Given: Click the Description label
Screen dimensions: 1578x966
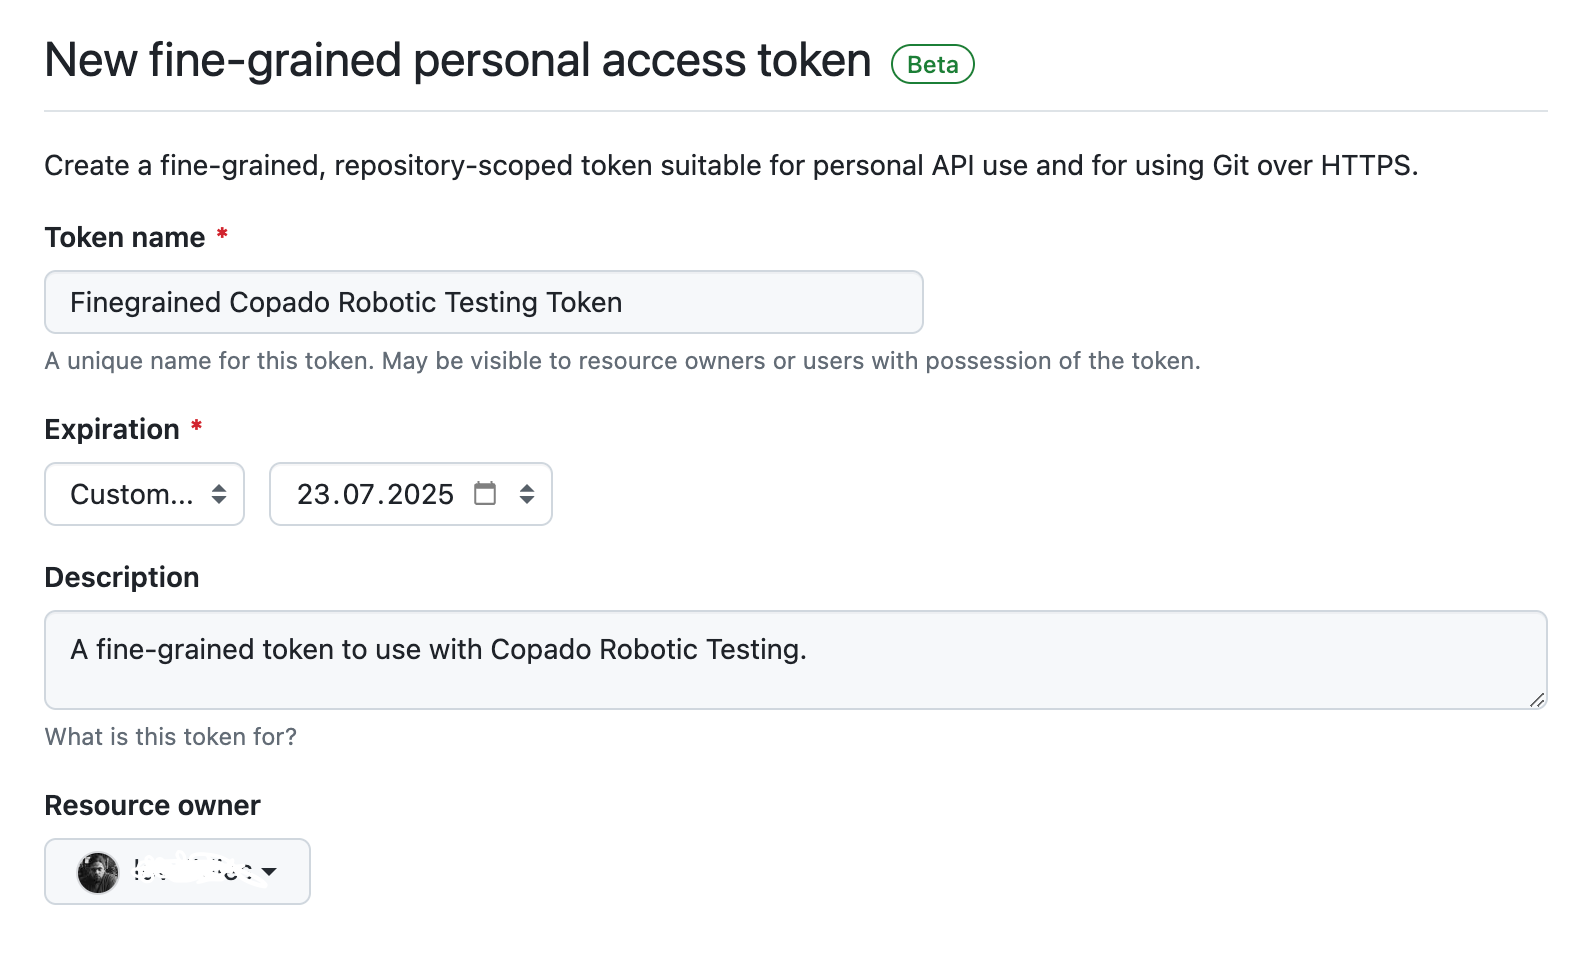Looking at the screenshot, I should click(122, 578).
